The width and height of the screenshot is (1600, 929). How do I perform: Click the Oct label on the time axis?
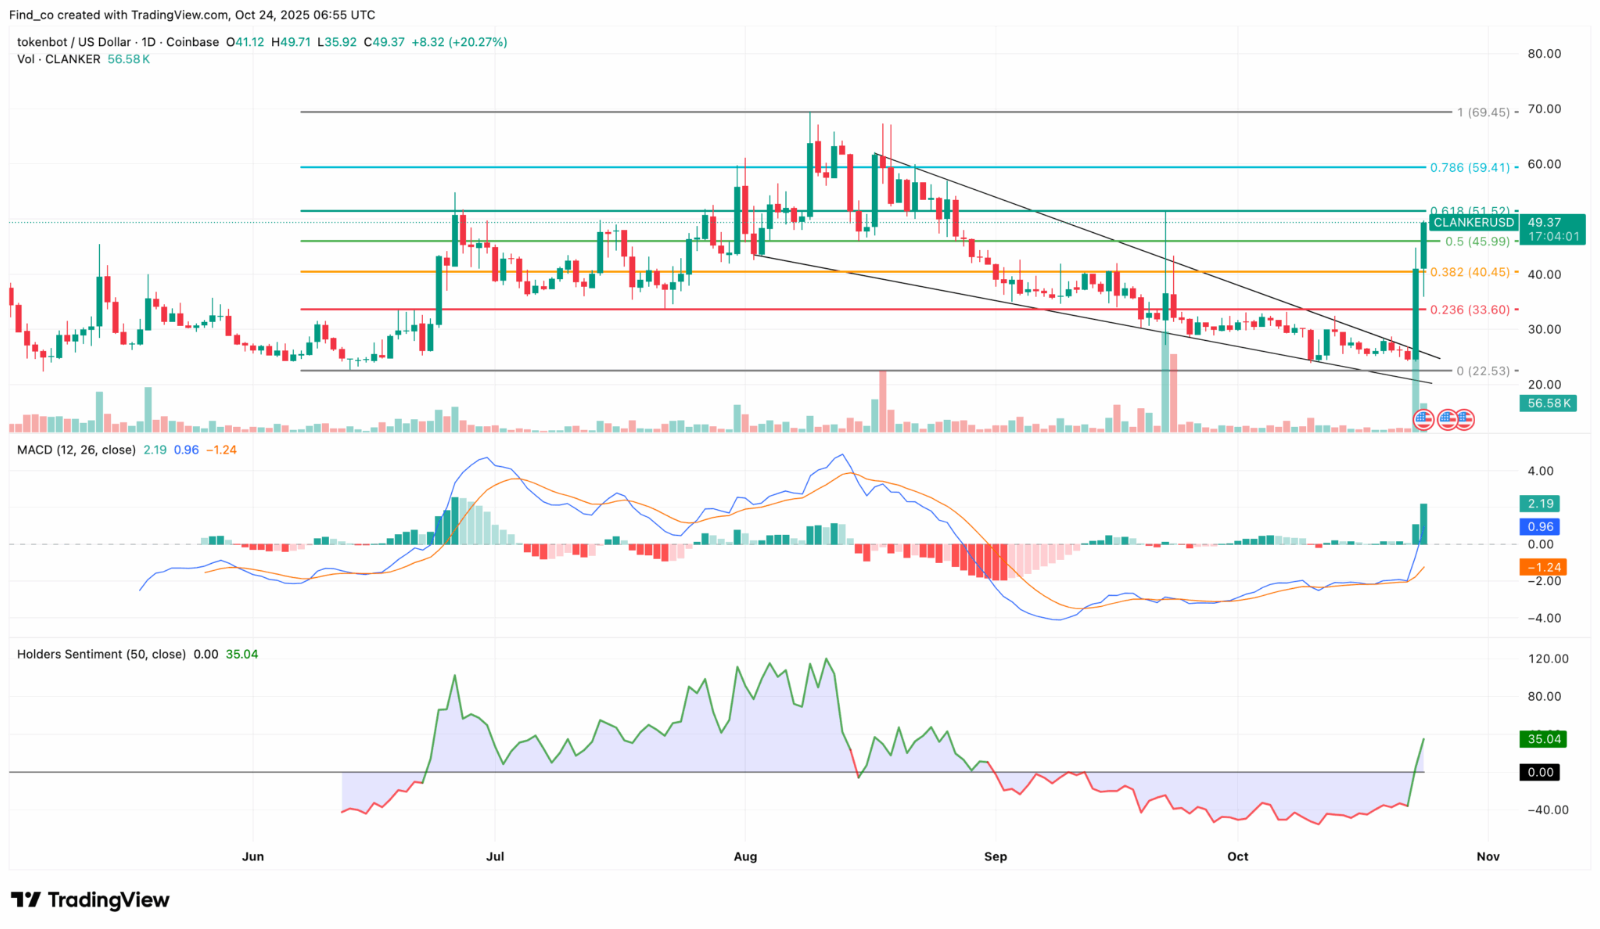pos(1237,857)
